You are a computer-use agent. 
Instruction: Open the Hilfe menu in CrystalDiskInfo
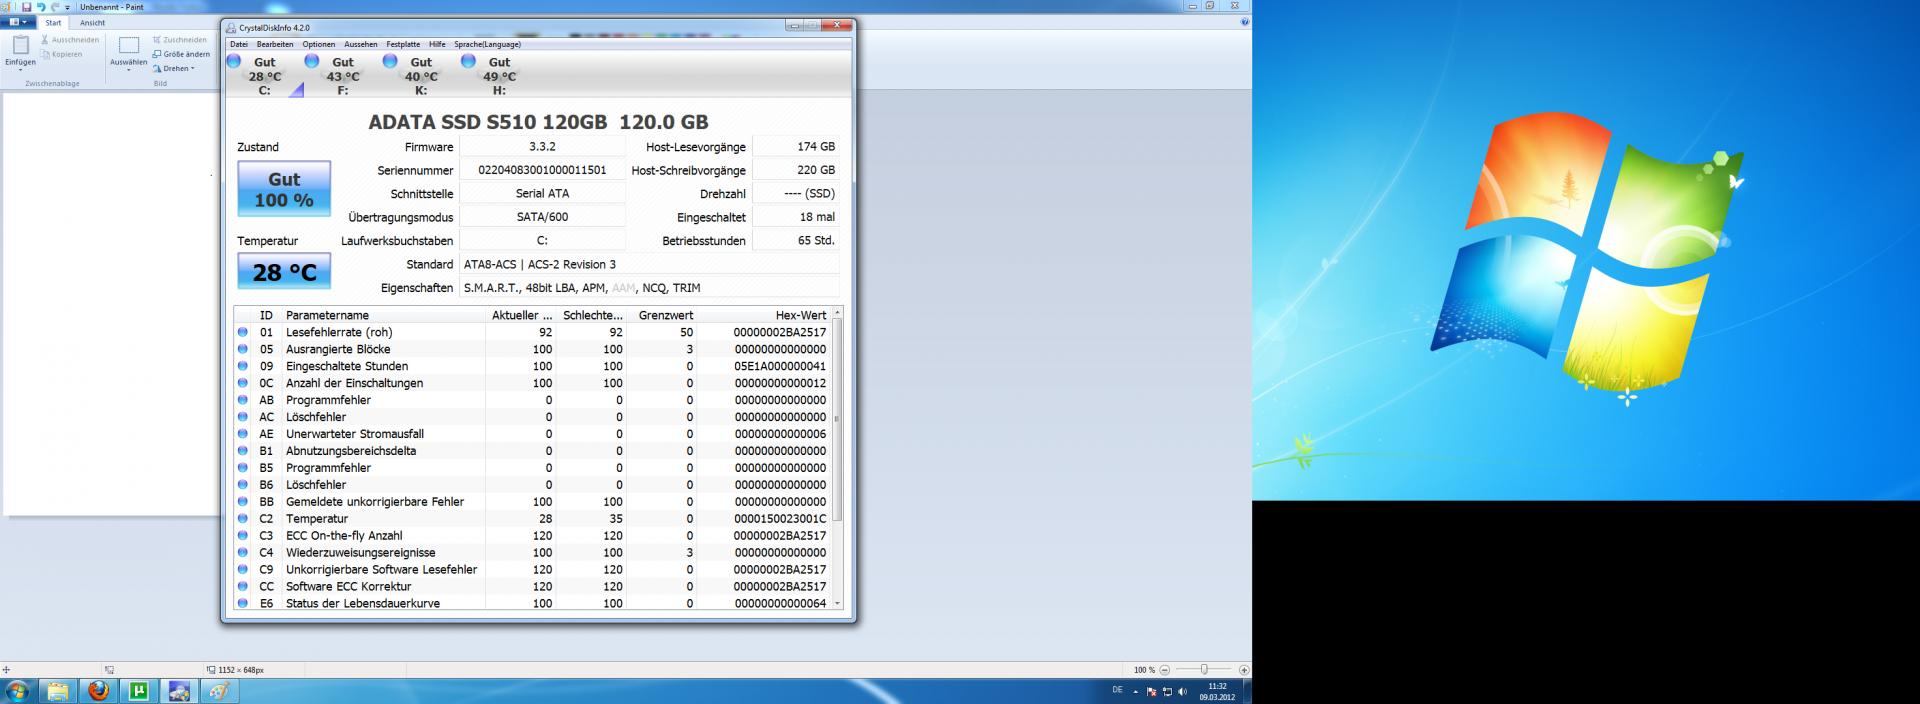click(x=437, y=44)
